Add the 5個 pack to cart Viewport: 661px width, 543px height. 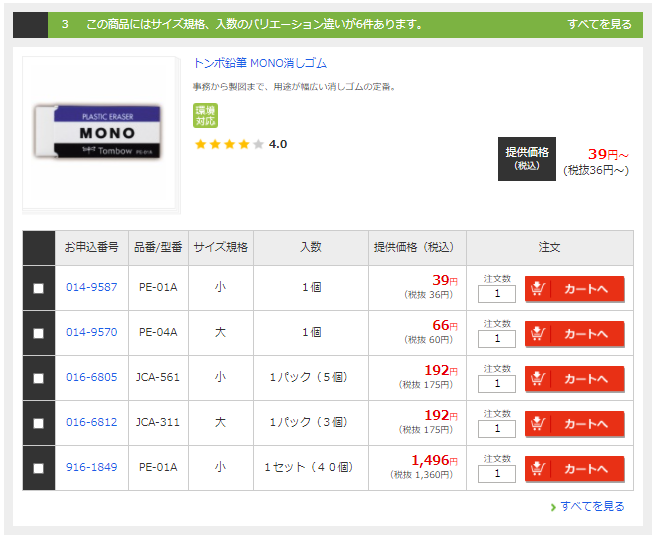pos(575,379)
